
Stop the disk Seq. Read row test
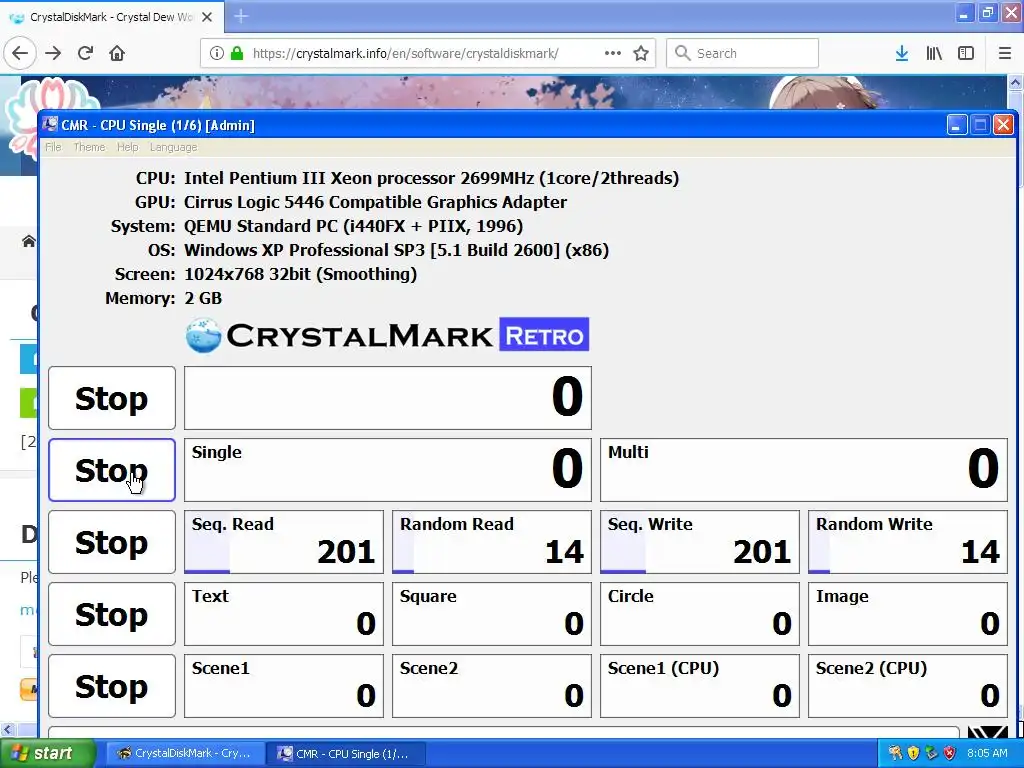click(112, 542)
